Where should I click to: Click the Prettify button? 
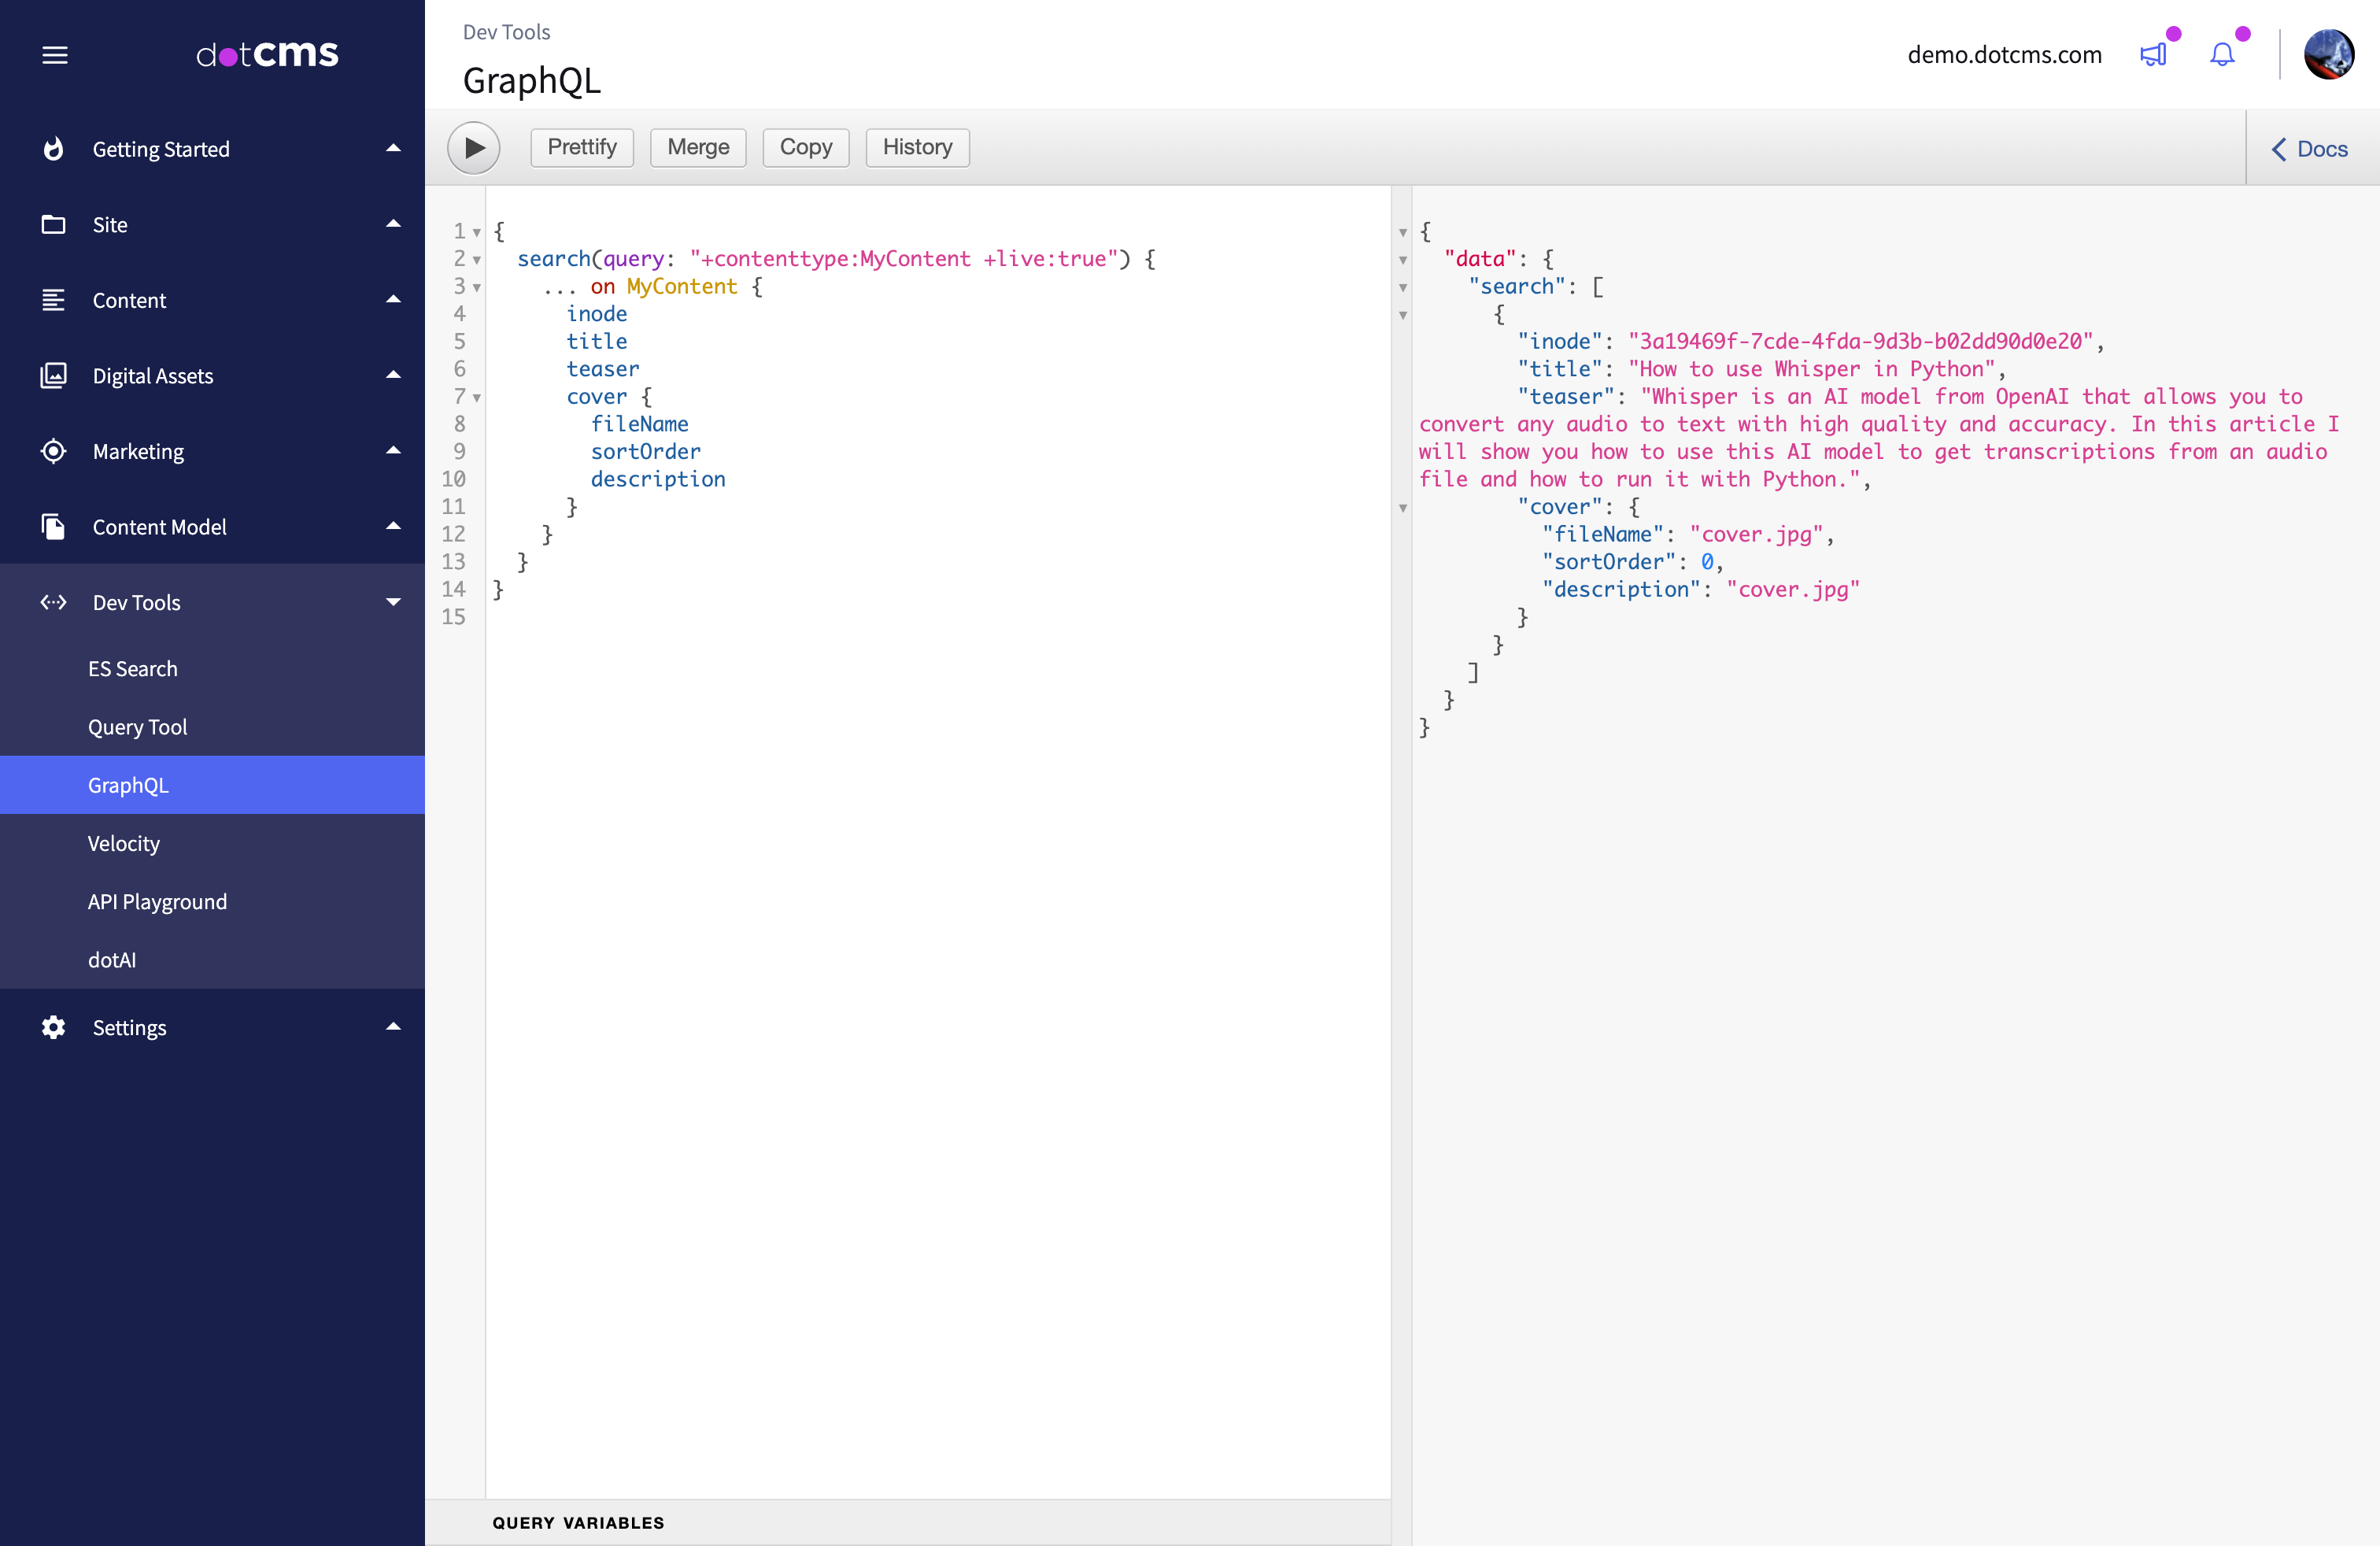point(581,147)
